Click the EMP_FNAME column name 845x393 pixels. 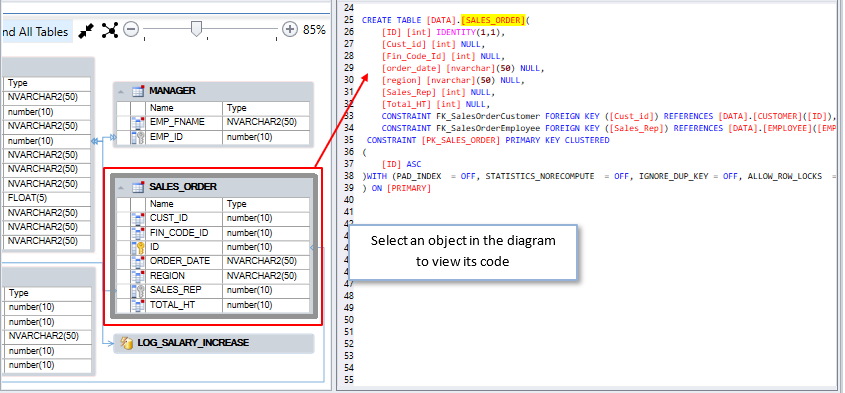point(177,122)
